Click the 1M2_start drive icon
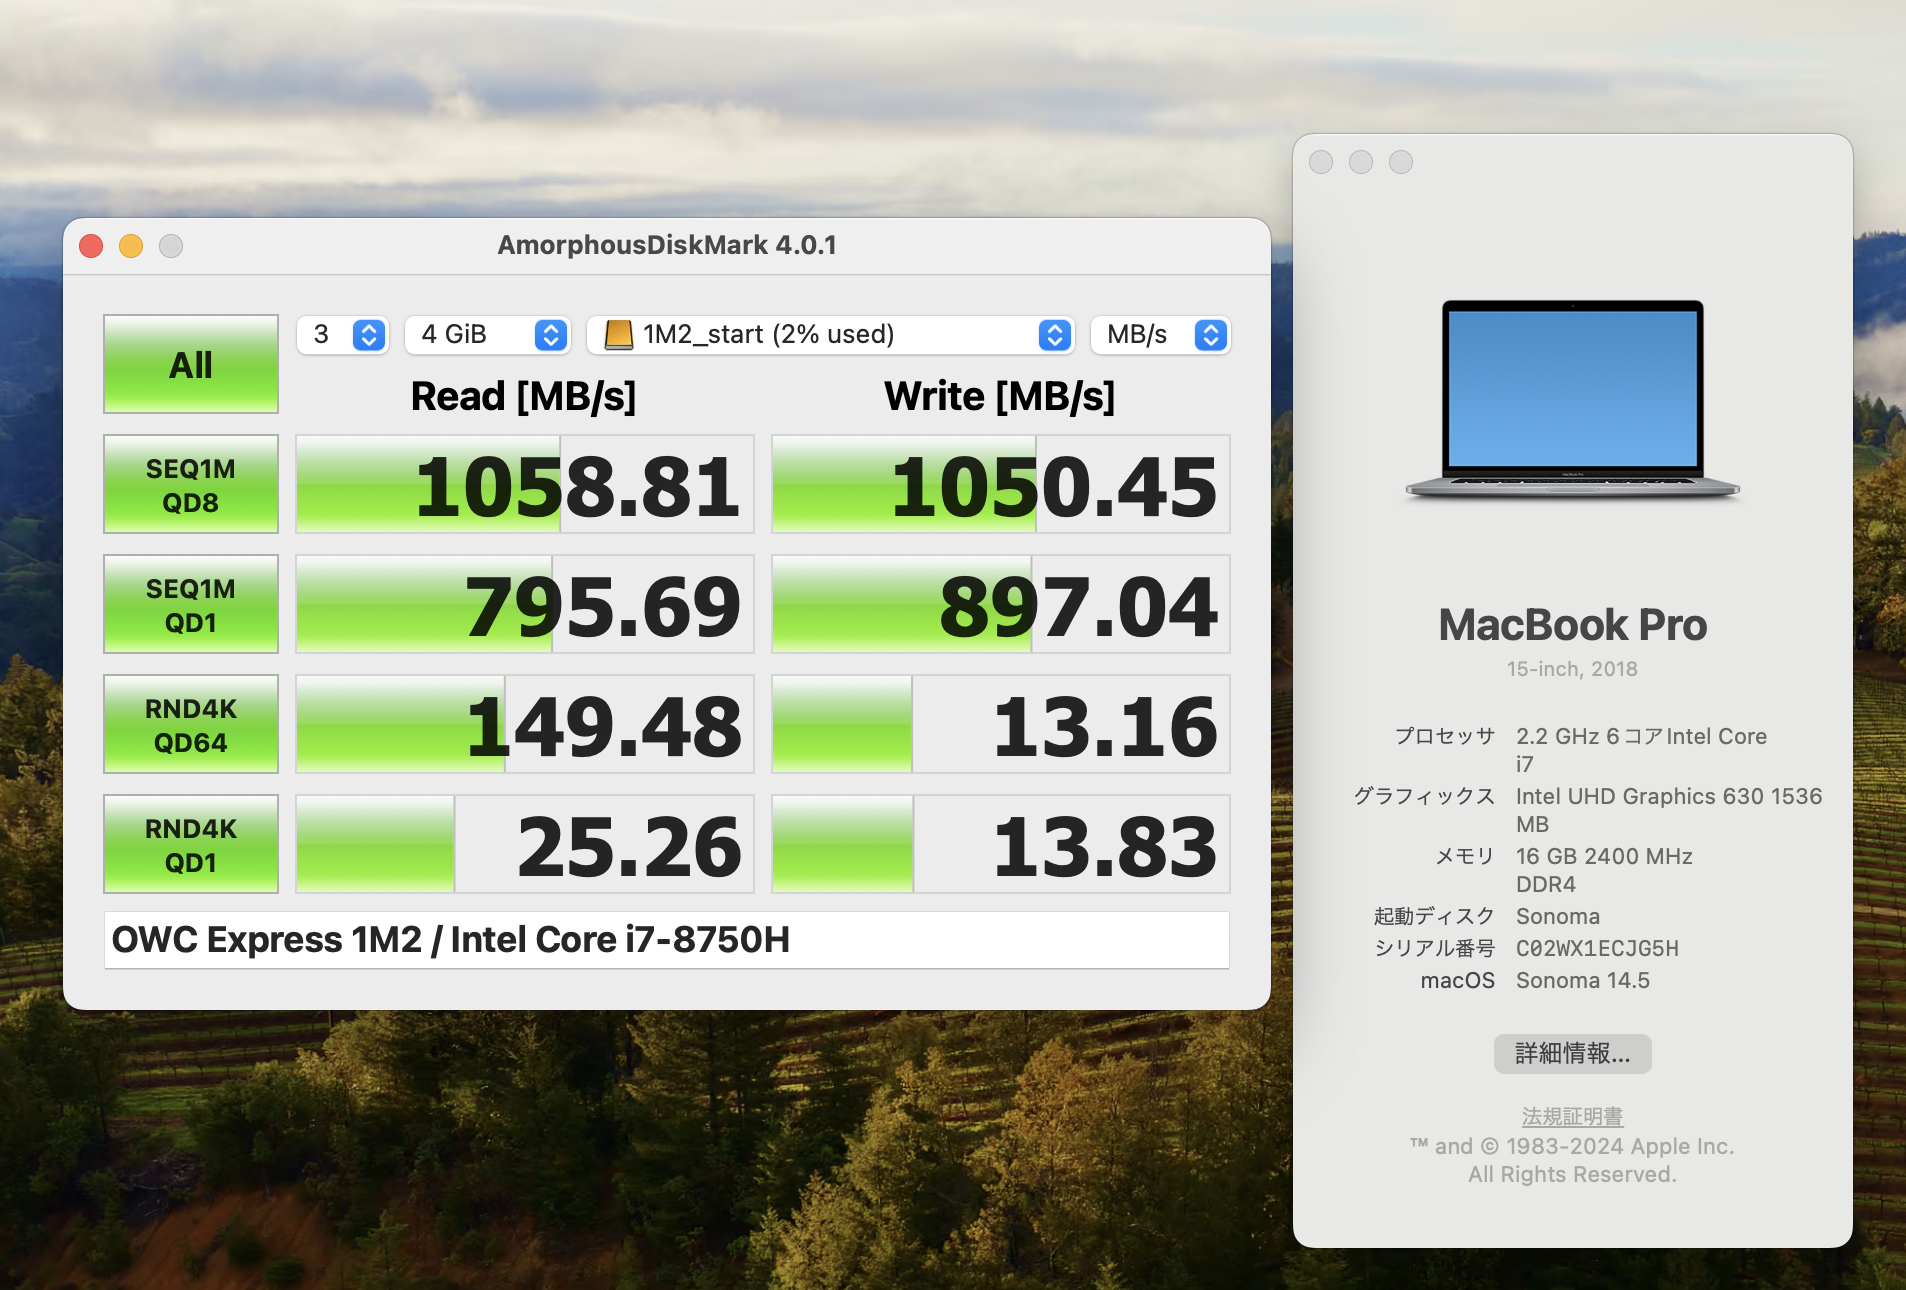This screenshot has height=1290, width=1906. coord(619,335)
